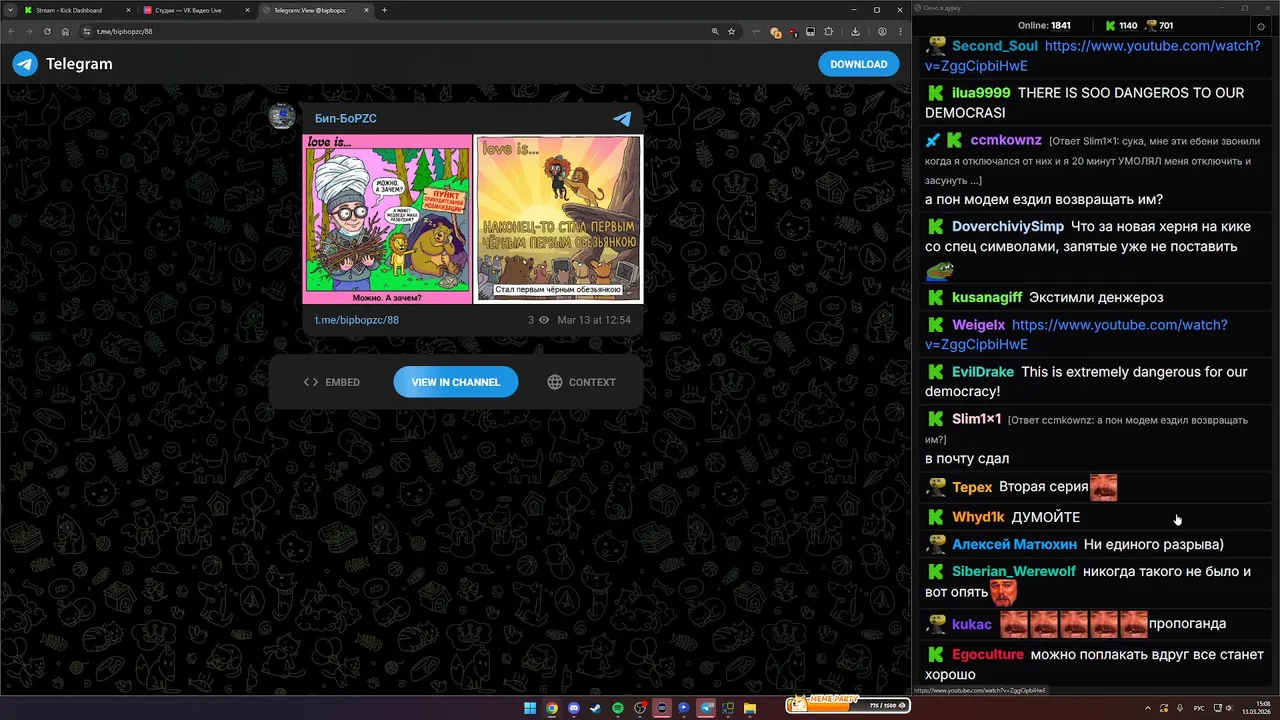The height and width of the screenshot is (720, 1280).
Task: Open Steam from the taskbar
Action: pos(596,708)
